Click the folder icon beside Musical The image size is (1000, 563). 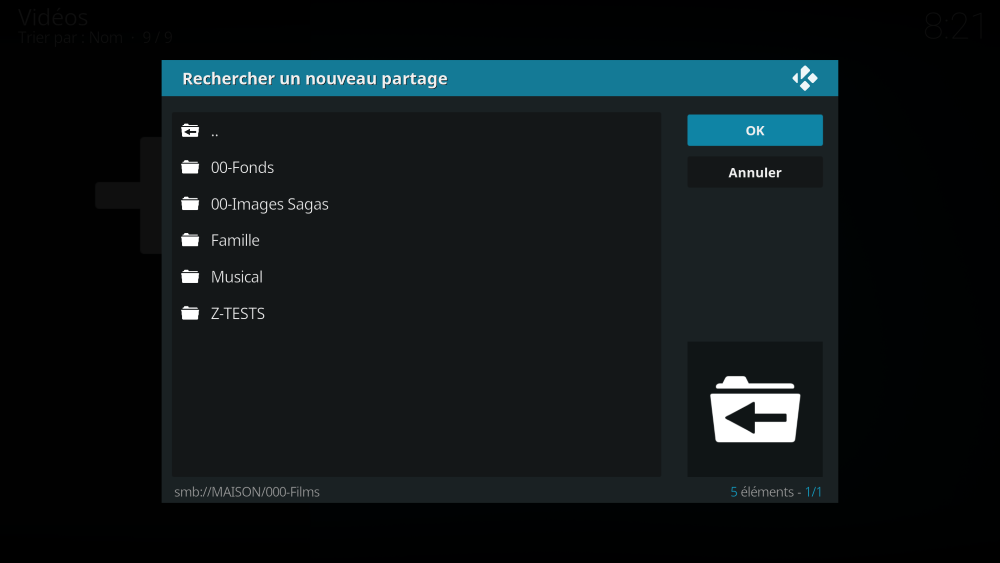(190, 277)
